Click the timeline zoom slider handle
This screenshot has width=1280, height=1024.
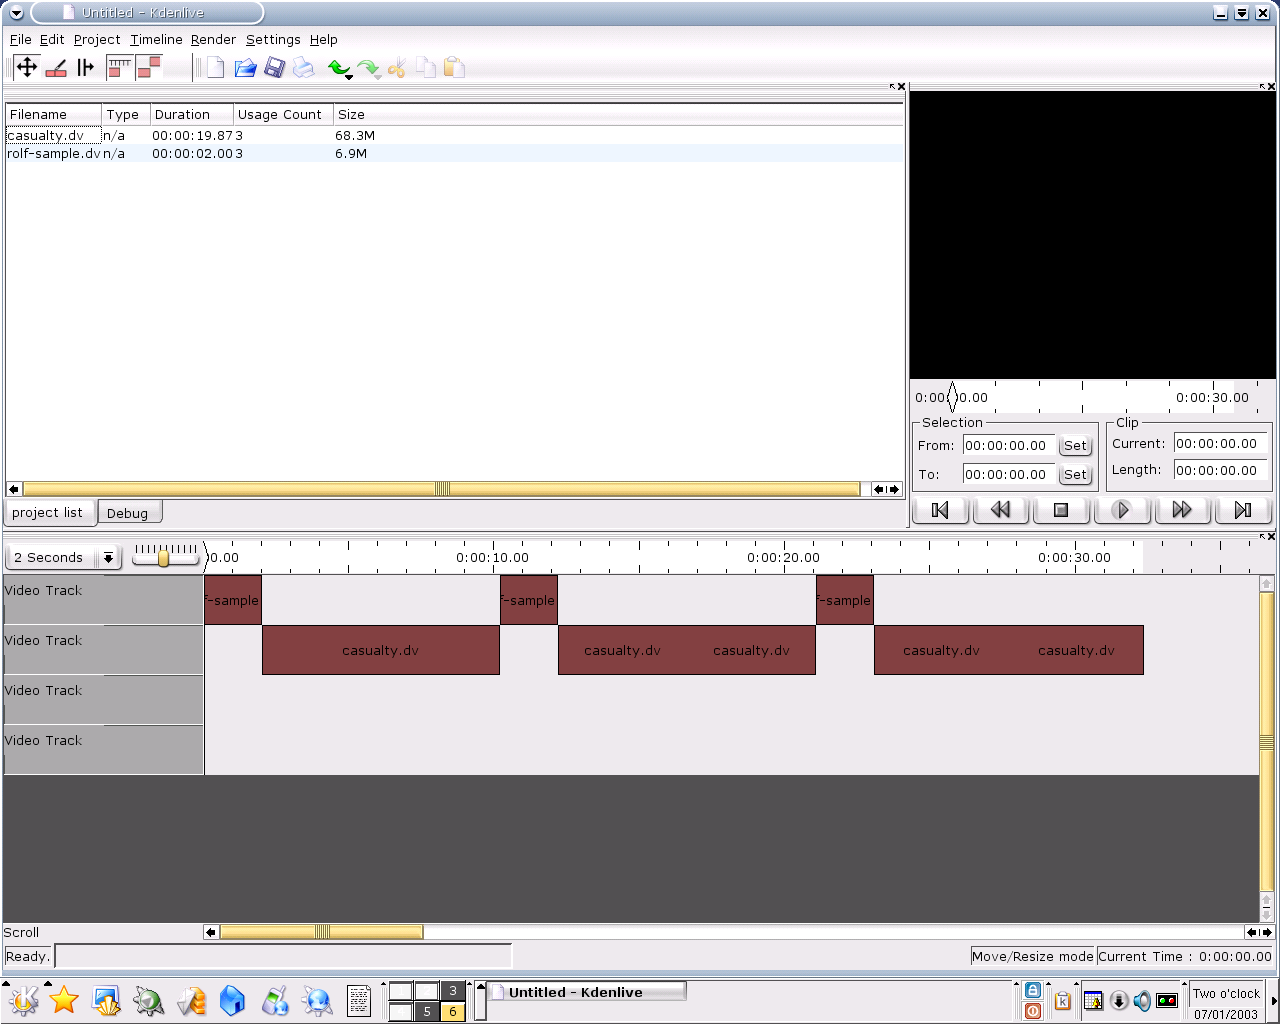tap(164, 557)
